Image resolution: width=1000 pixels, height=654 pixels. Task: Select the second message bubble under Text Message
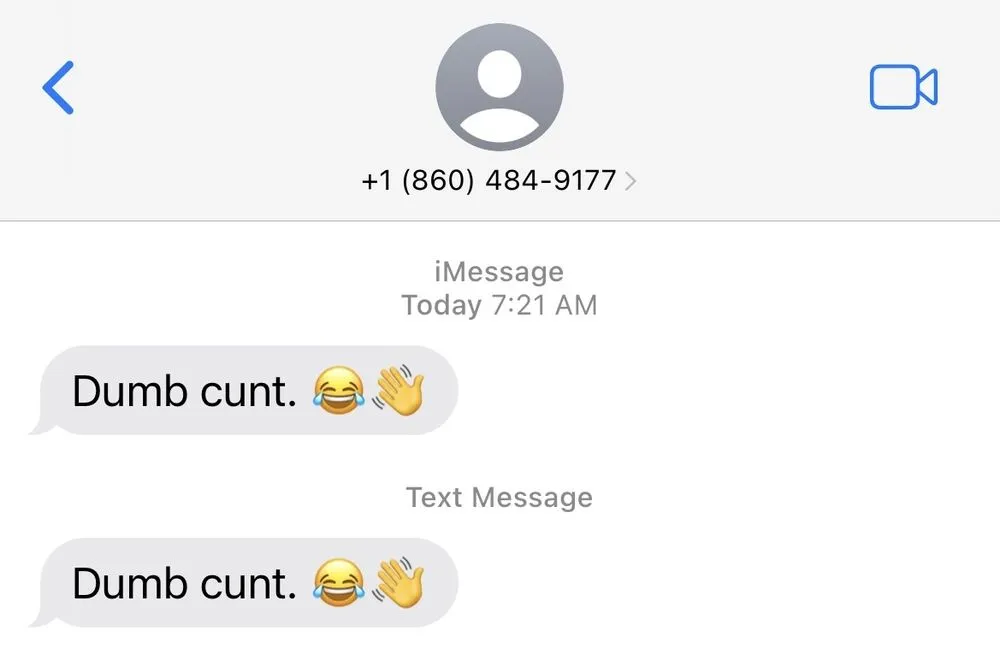point(244,583)
